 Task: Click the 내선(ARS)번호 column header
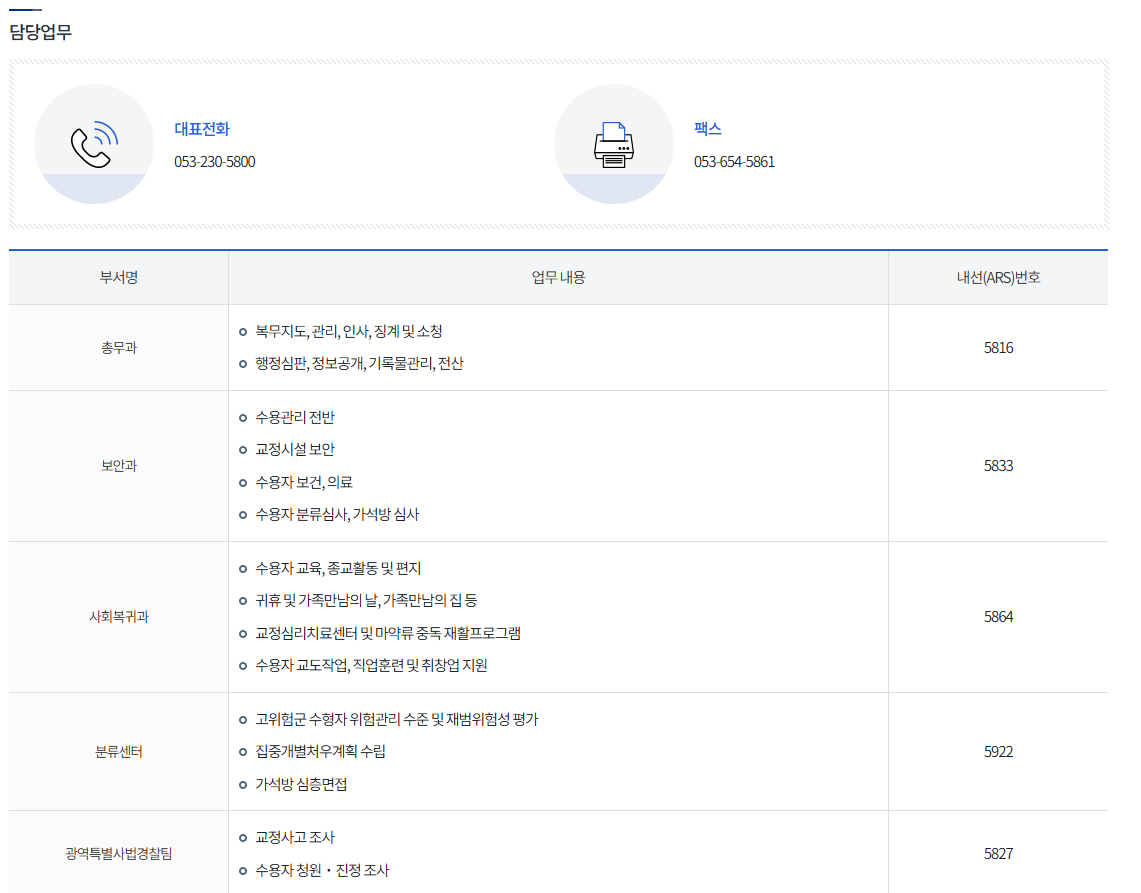(x=998, y=277)
